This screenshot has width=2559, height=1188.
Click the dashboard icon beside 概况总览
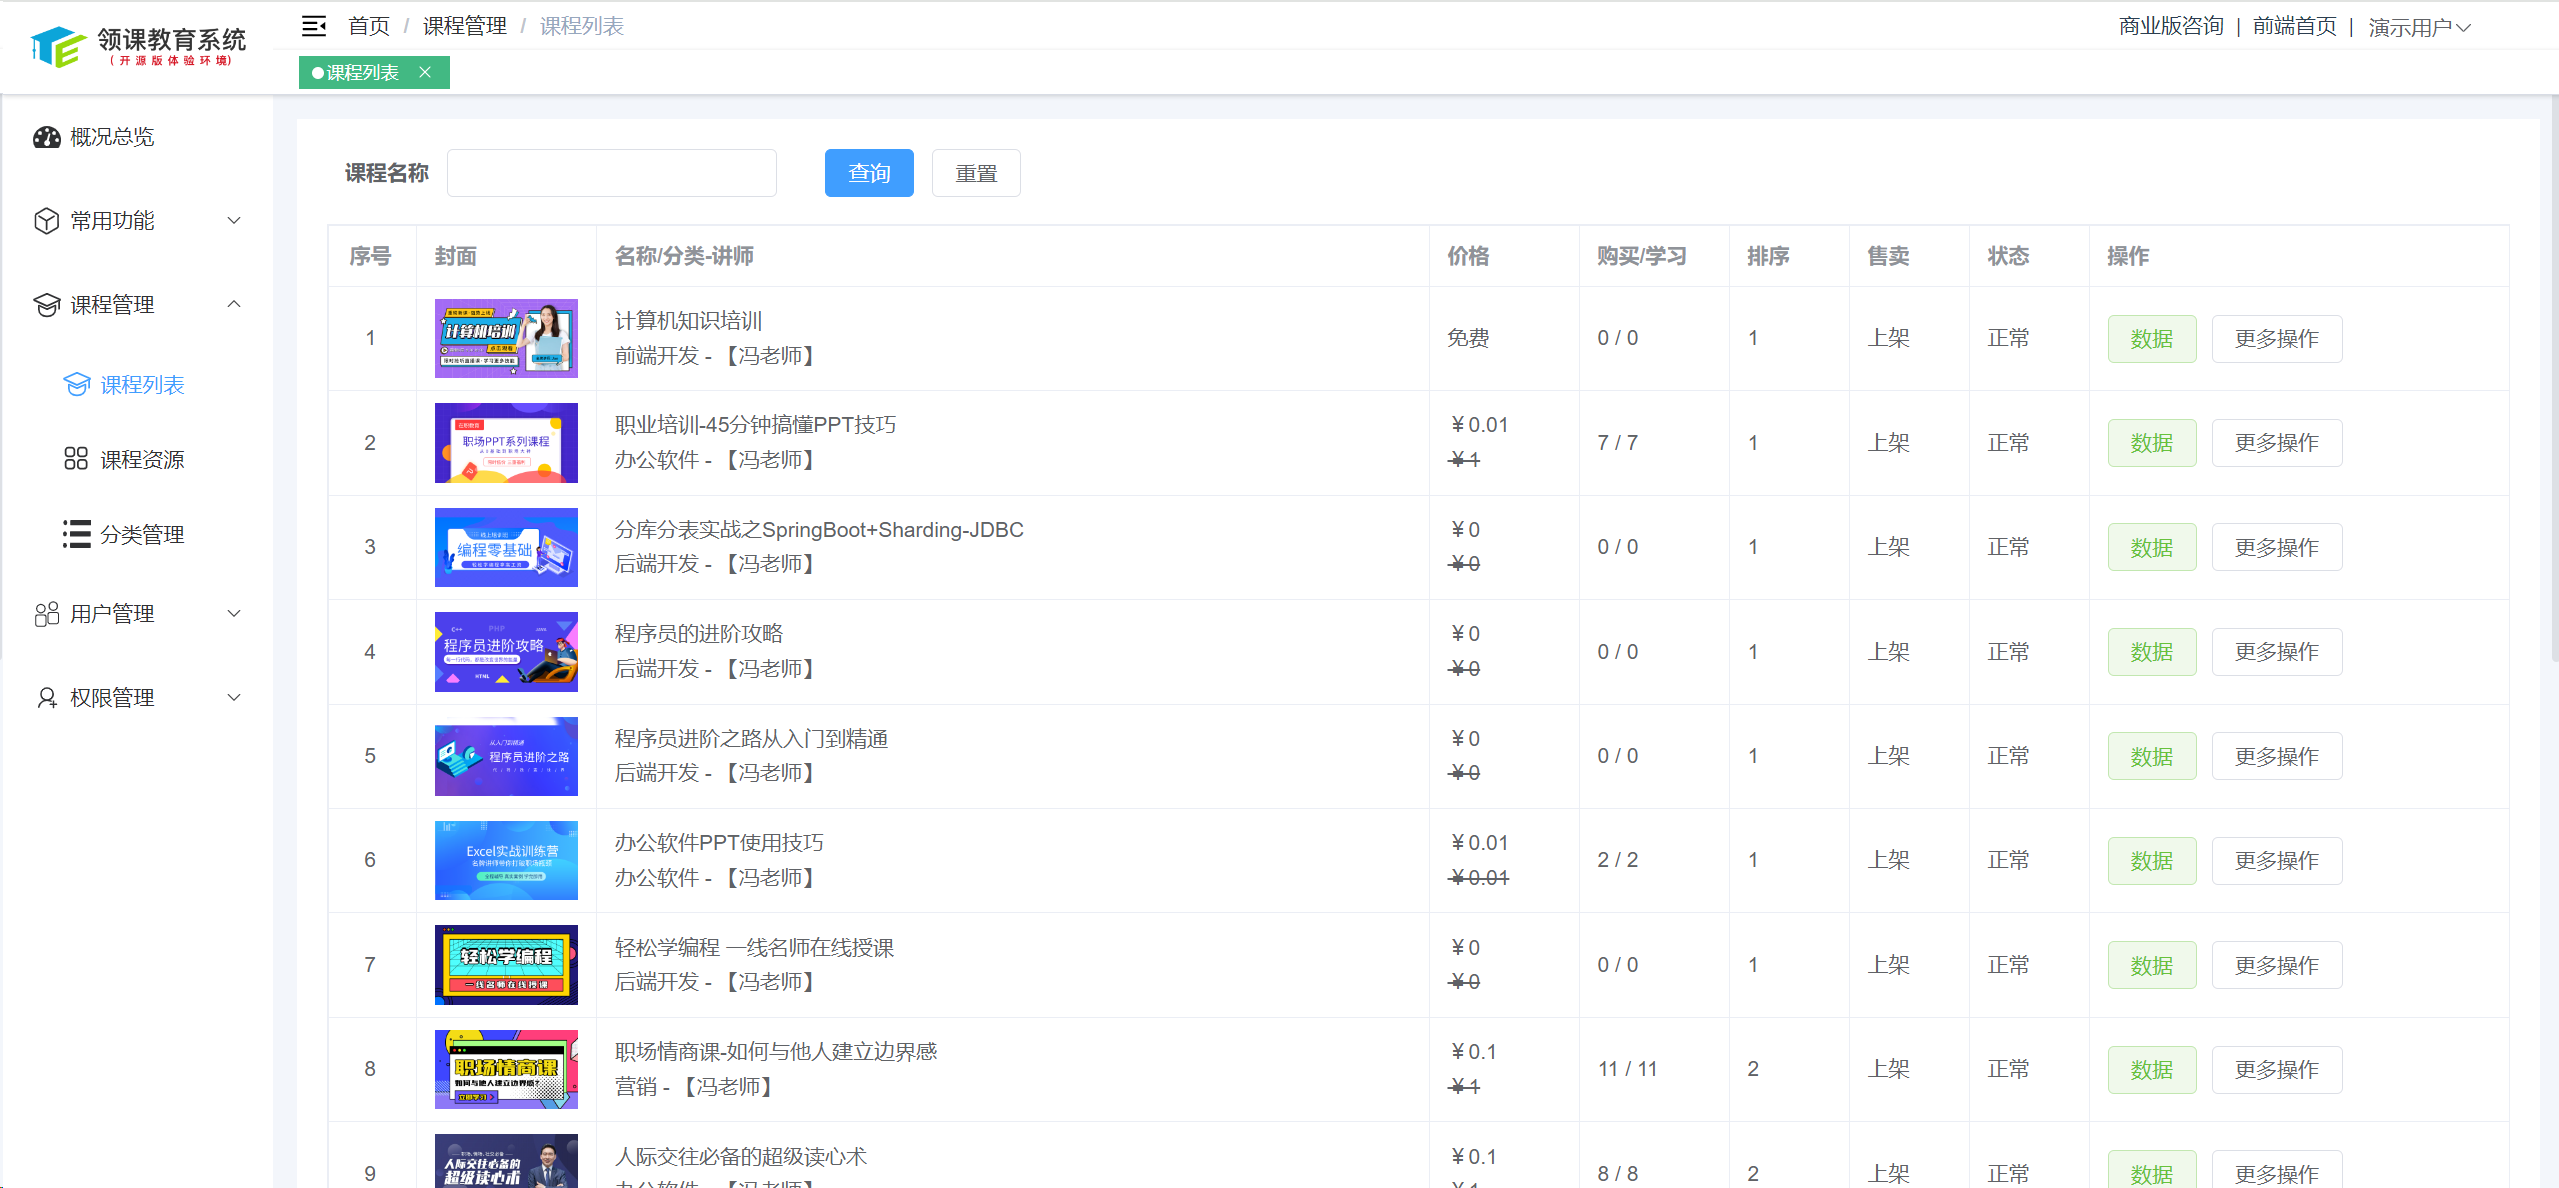pos(46,137)
